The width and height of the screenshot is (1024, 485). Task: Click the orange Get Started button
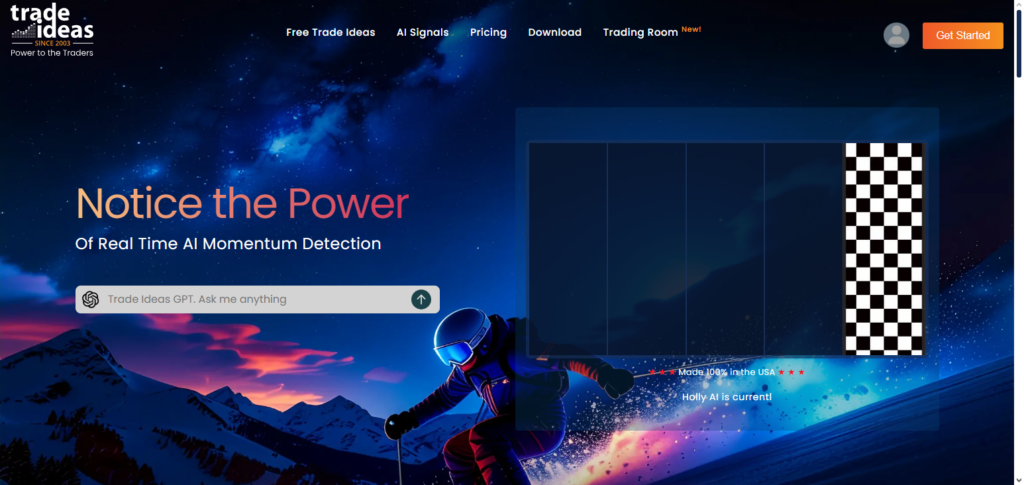(962, 35)
